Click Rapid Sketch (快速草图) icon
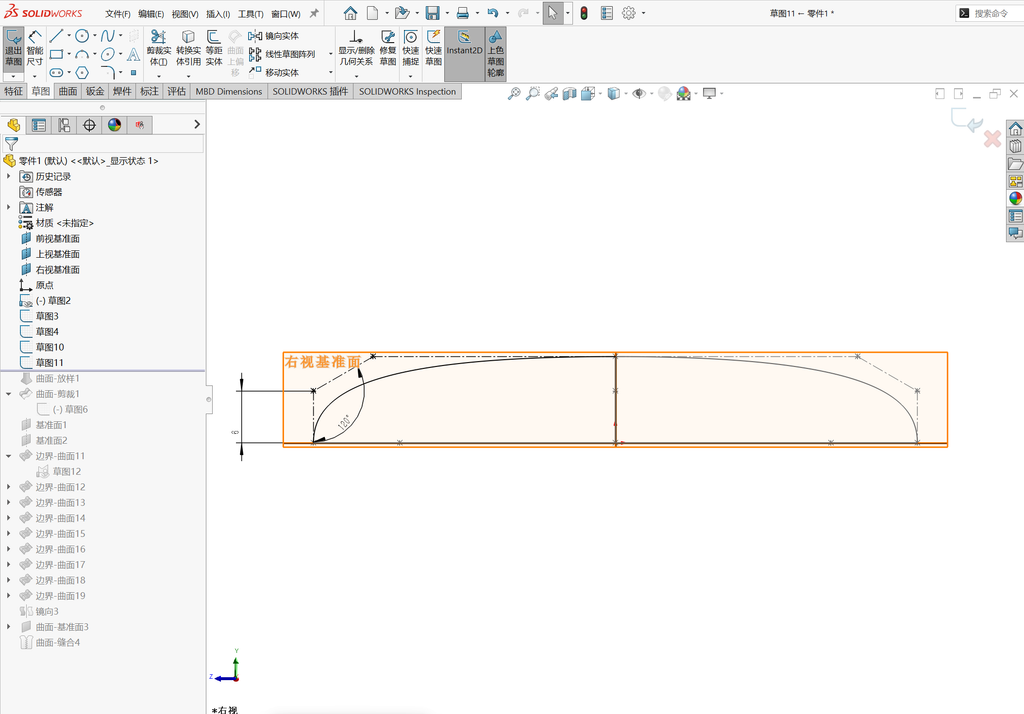This screenshot has height=714, width=1024. [434, 39]
